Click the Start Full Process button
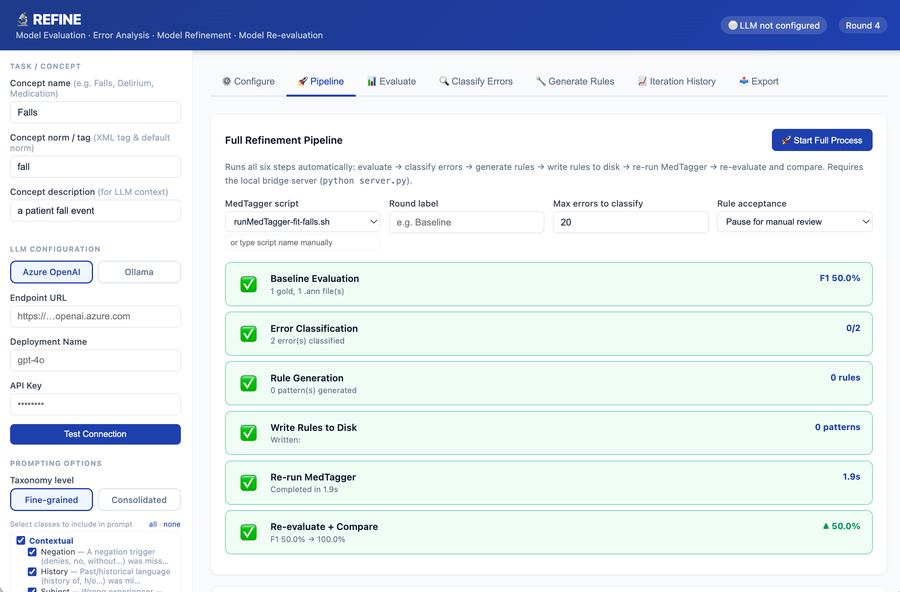Viewport: 900px width, 592px height. (x=822, y=140)
